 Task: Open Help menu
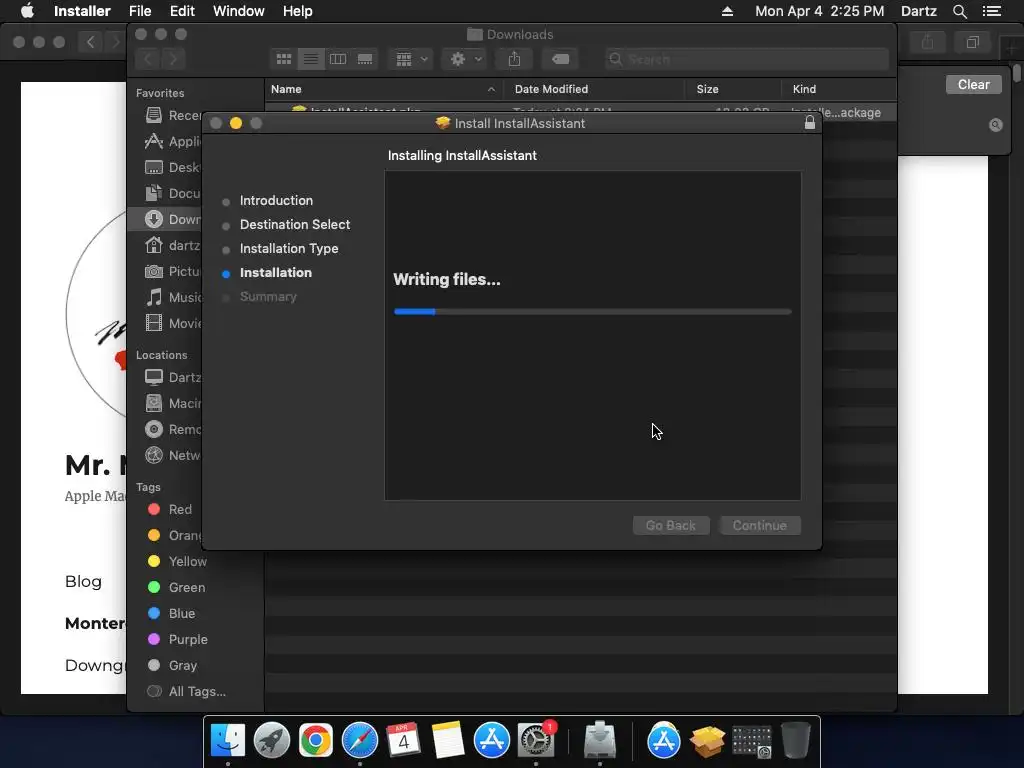coord(298,11)
